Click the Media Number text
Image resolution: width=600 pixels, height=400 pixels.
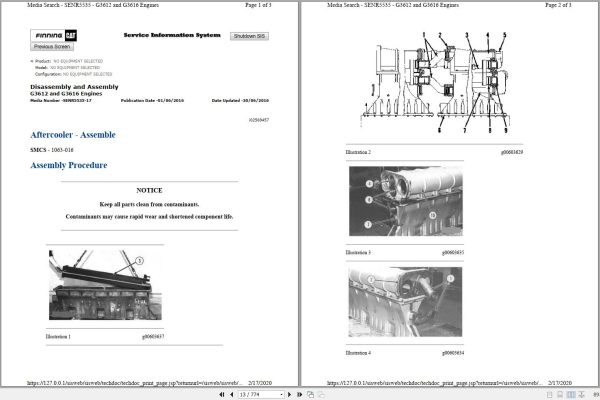tap(61, 101)
